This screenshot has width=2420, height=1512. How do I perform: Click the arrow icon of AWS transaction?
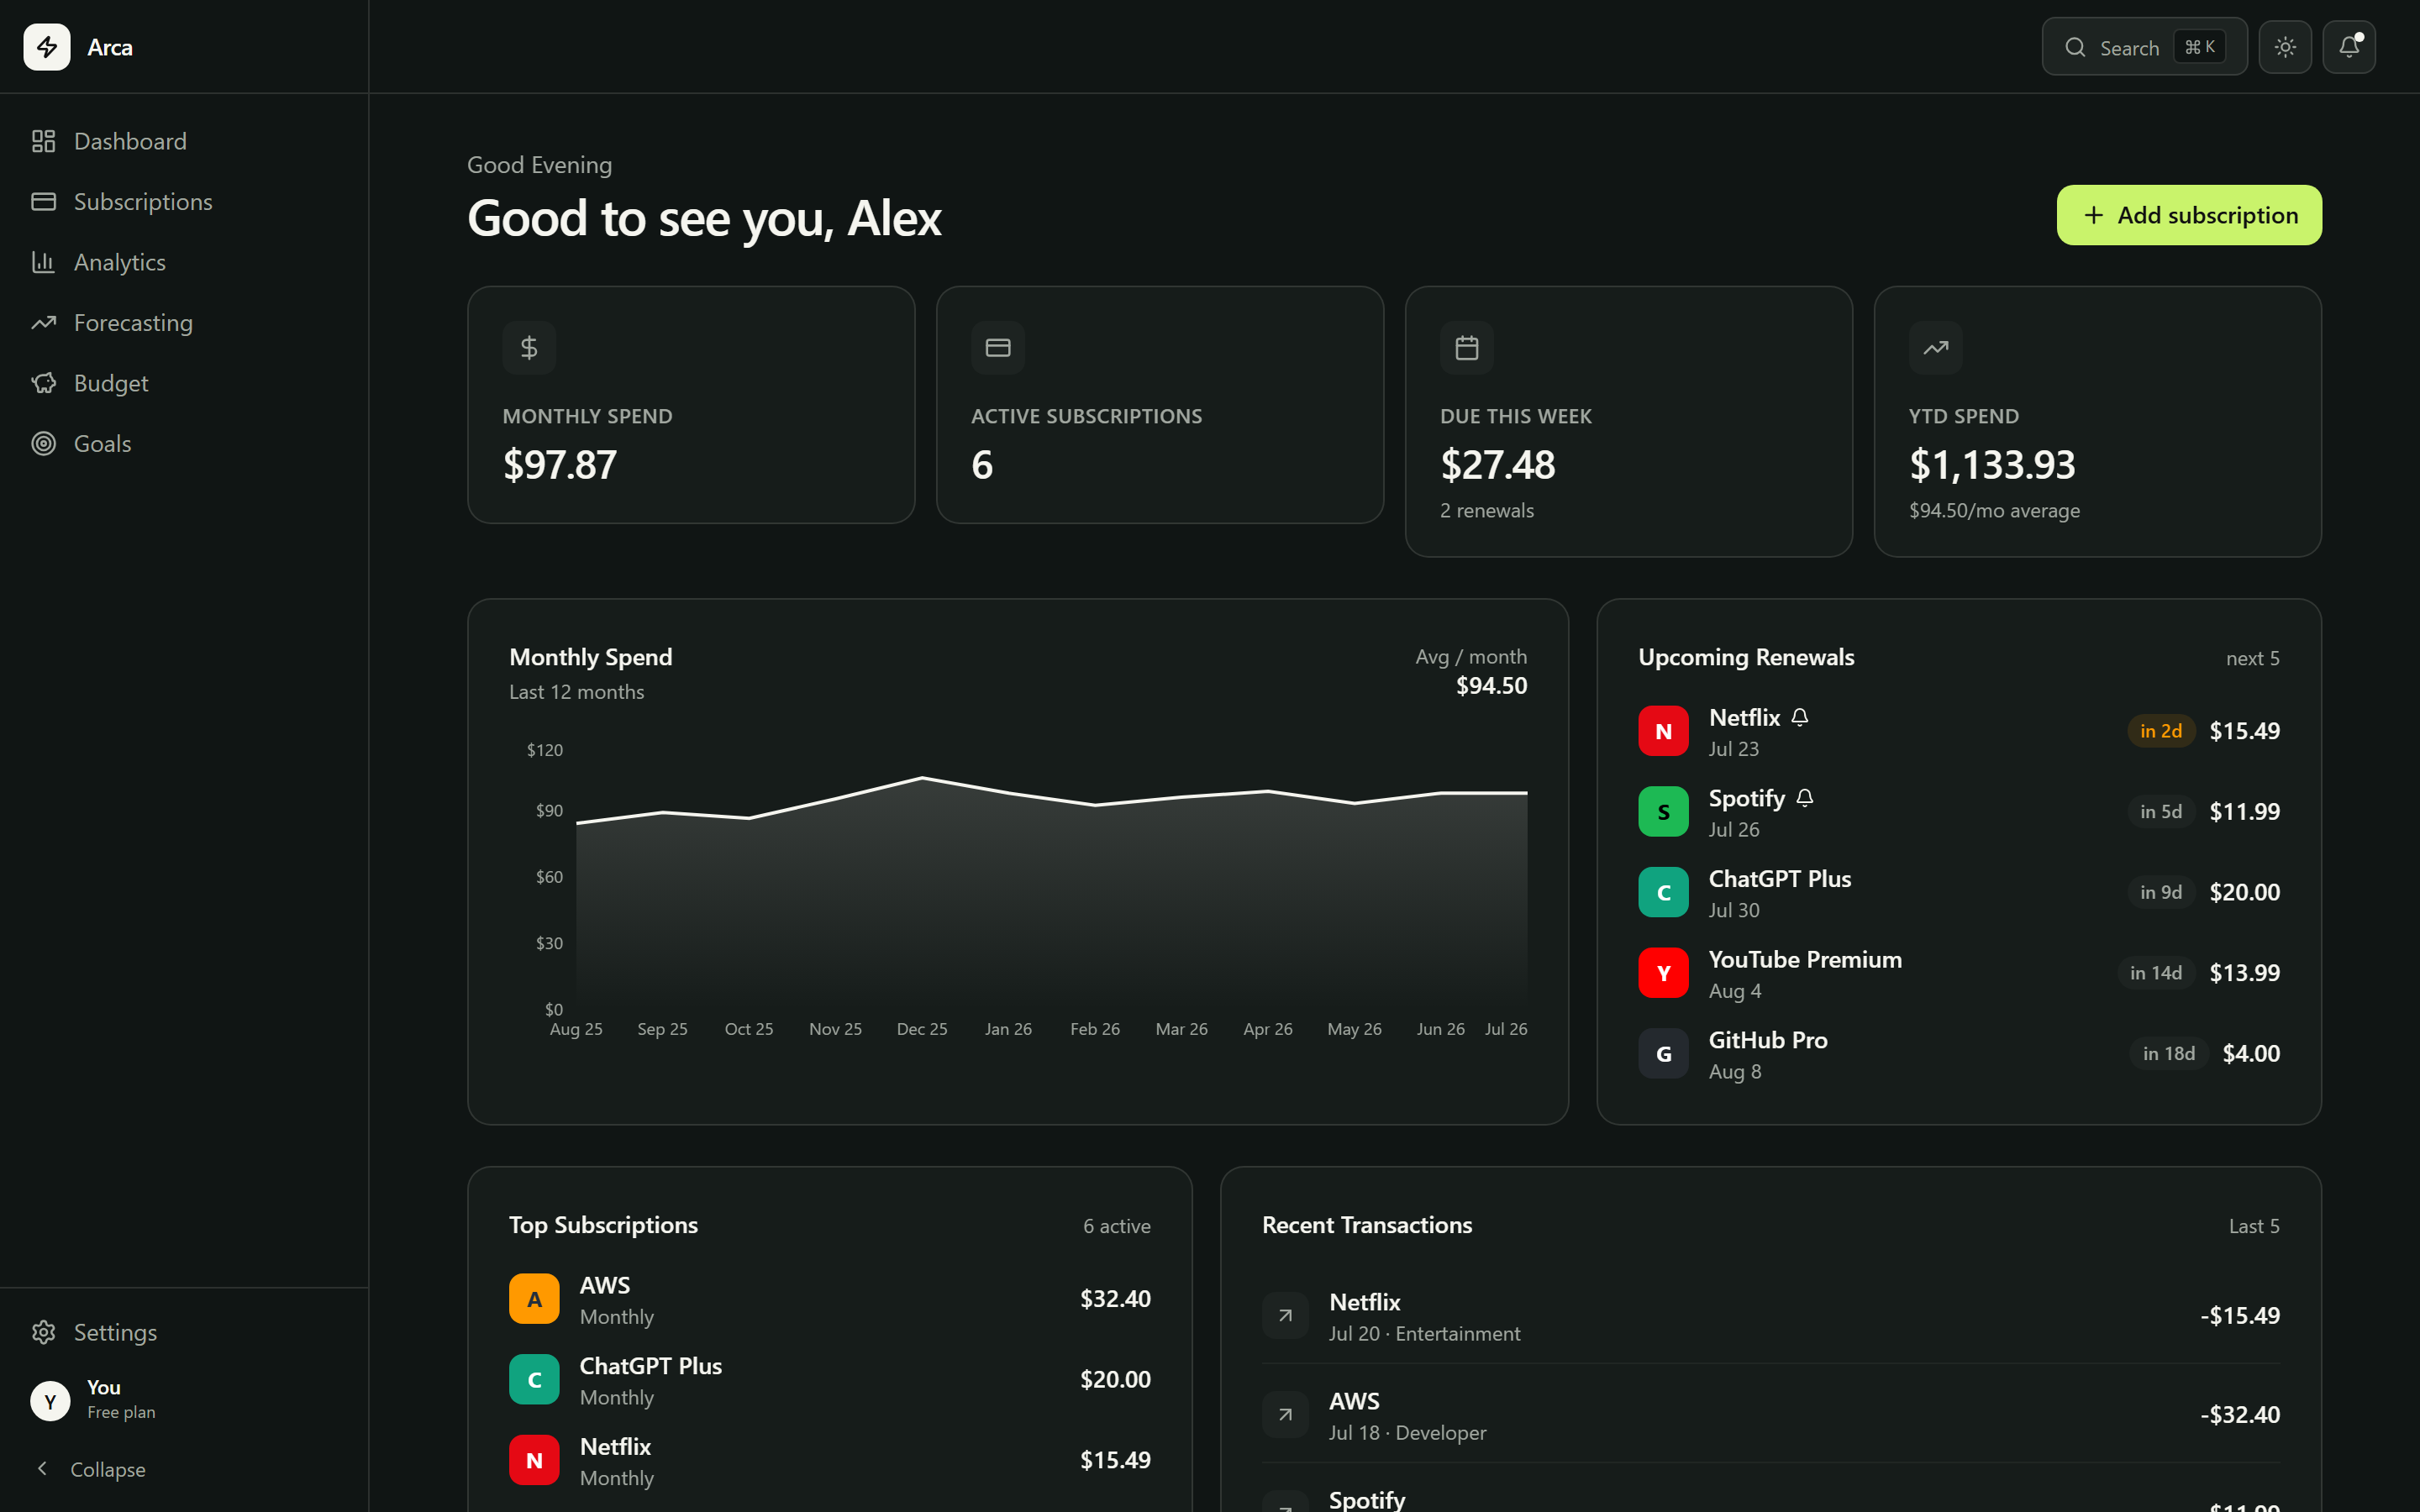pos(1286,1415)
